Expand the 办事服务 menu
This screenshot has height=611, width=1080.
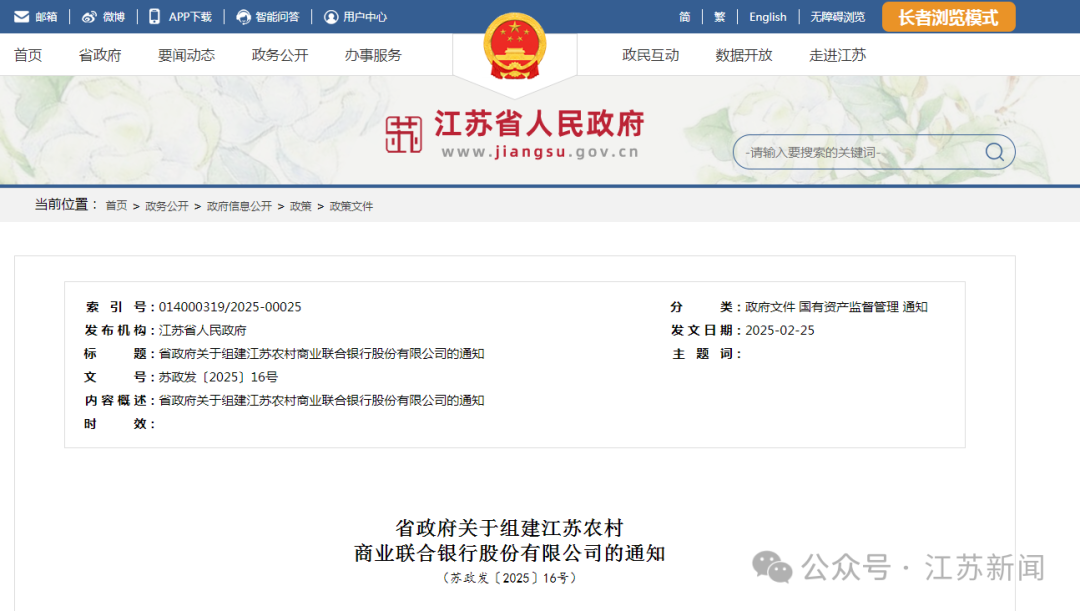pos(373,55)
